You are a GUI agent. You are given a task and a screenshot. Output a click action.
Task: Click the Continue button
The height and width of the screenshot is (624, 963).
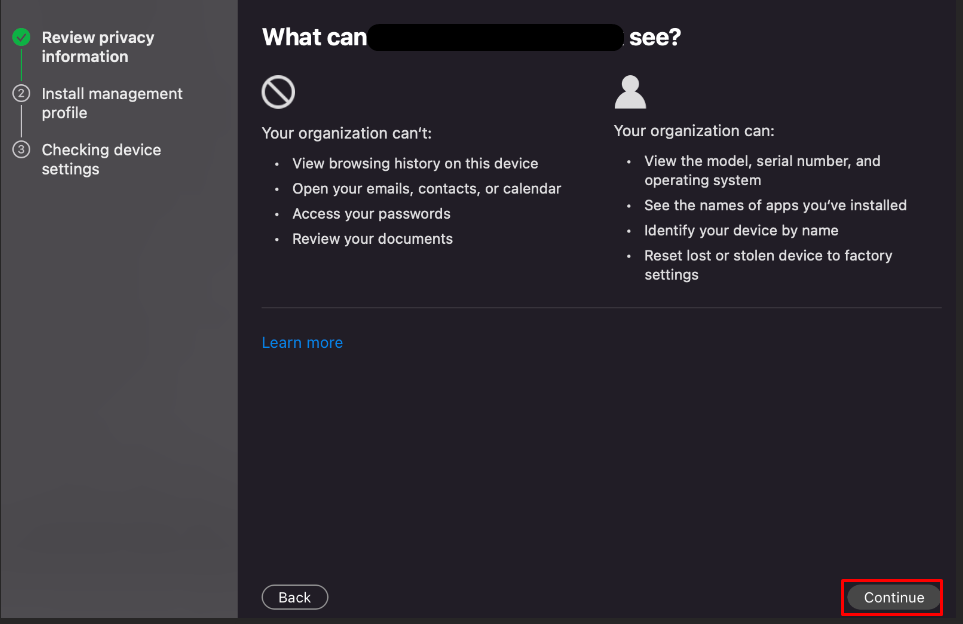pyautogui.click(x=894, y=597)
